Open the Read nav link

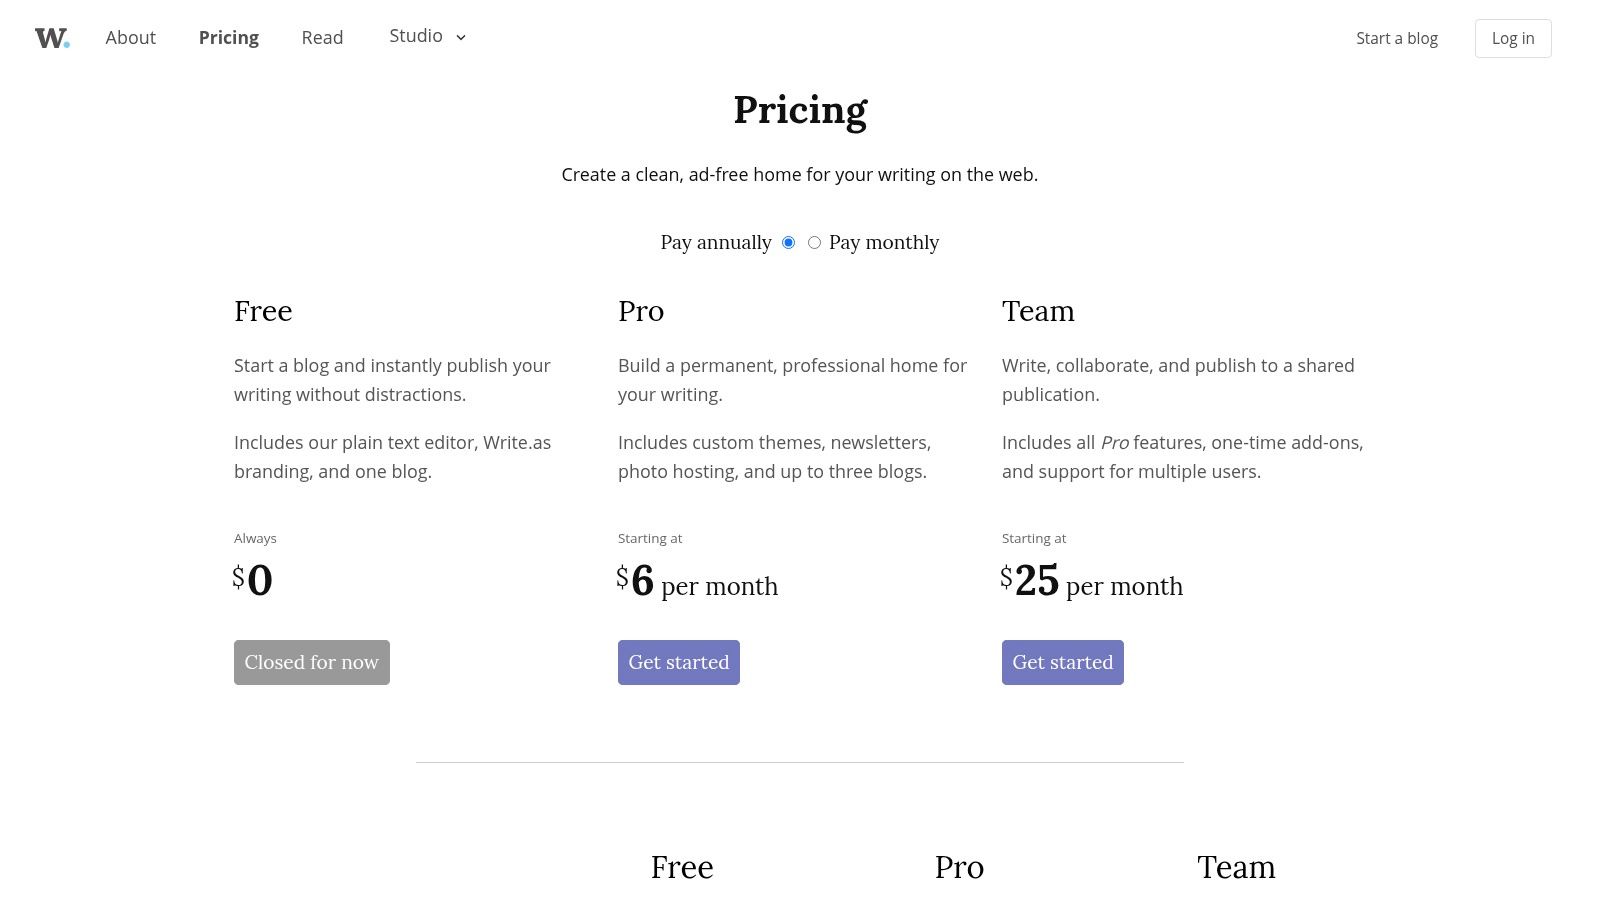(322, 38)
